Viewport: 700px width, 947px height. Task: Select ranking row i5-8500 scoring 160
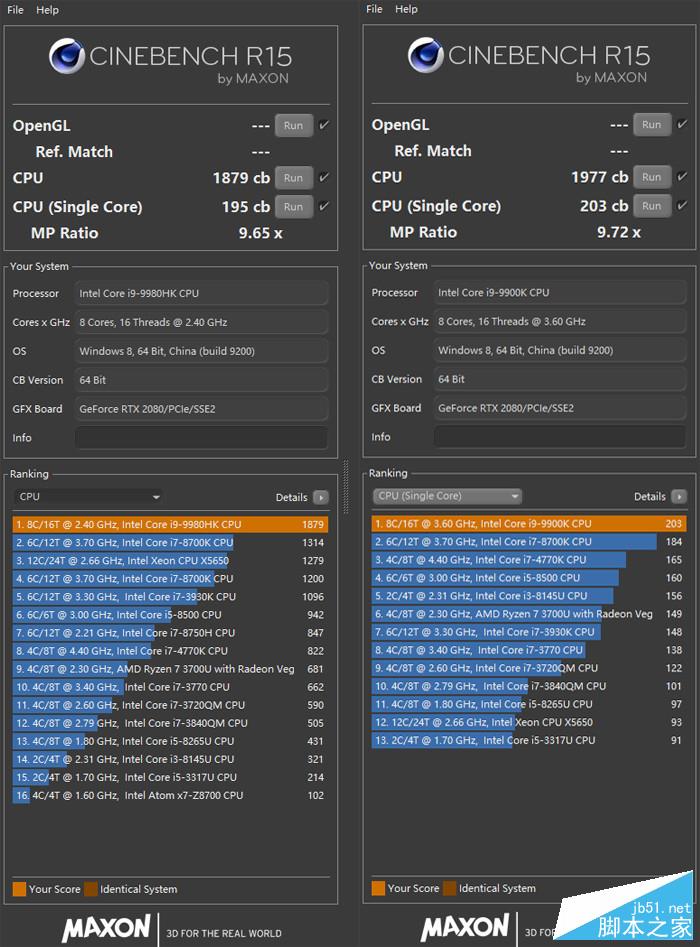coord(529,578)
